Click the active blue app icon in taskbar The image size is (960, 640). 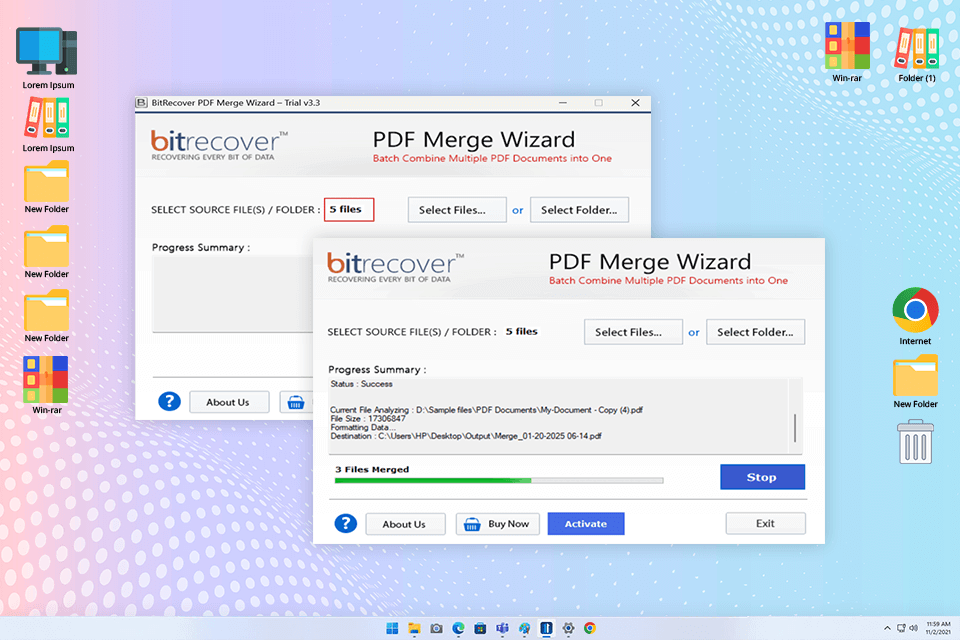click(546, 628)
